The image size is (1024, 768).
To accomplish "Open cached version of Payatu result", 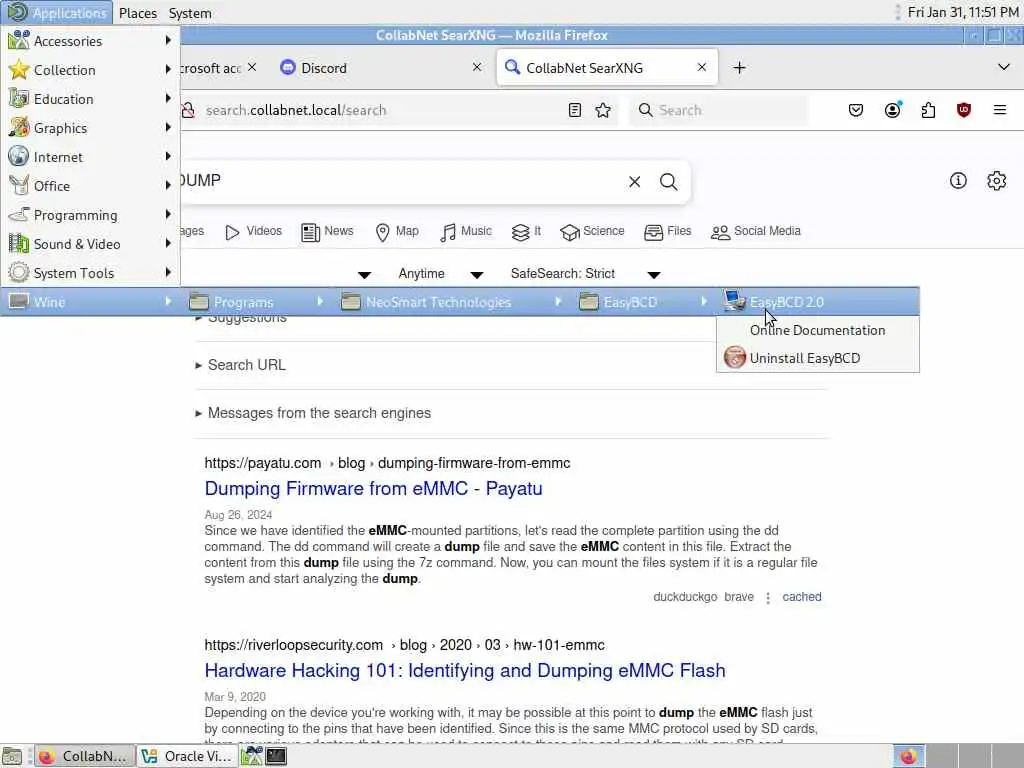I will pyautogui.click(x=802, y=597).
